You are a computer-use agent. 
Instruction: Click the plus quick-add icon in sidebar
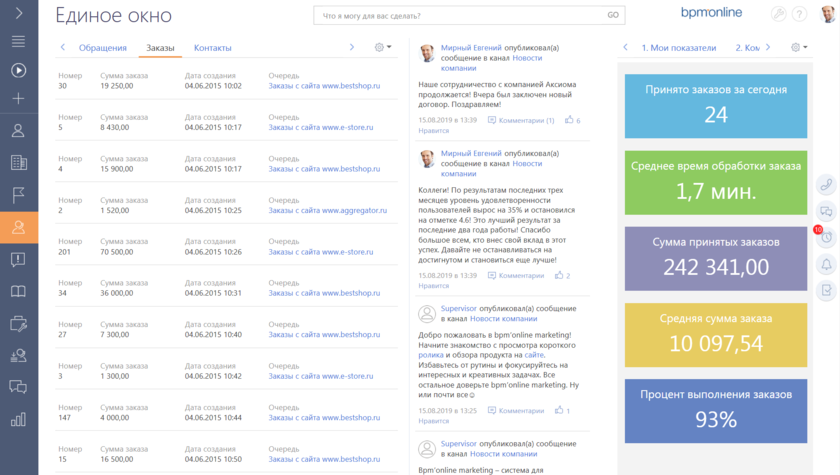pyautogui.click(x=18, y=99)
